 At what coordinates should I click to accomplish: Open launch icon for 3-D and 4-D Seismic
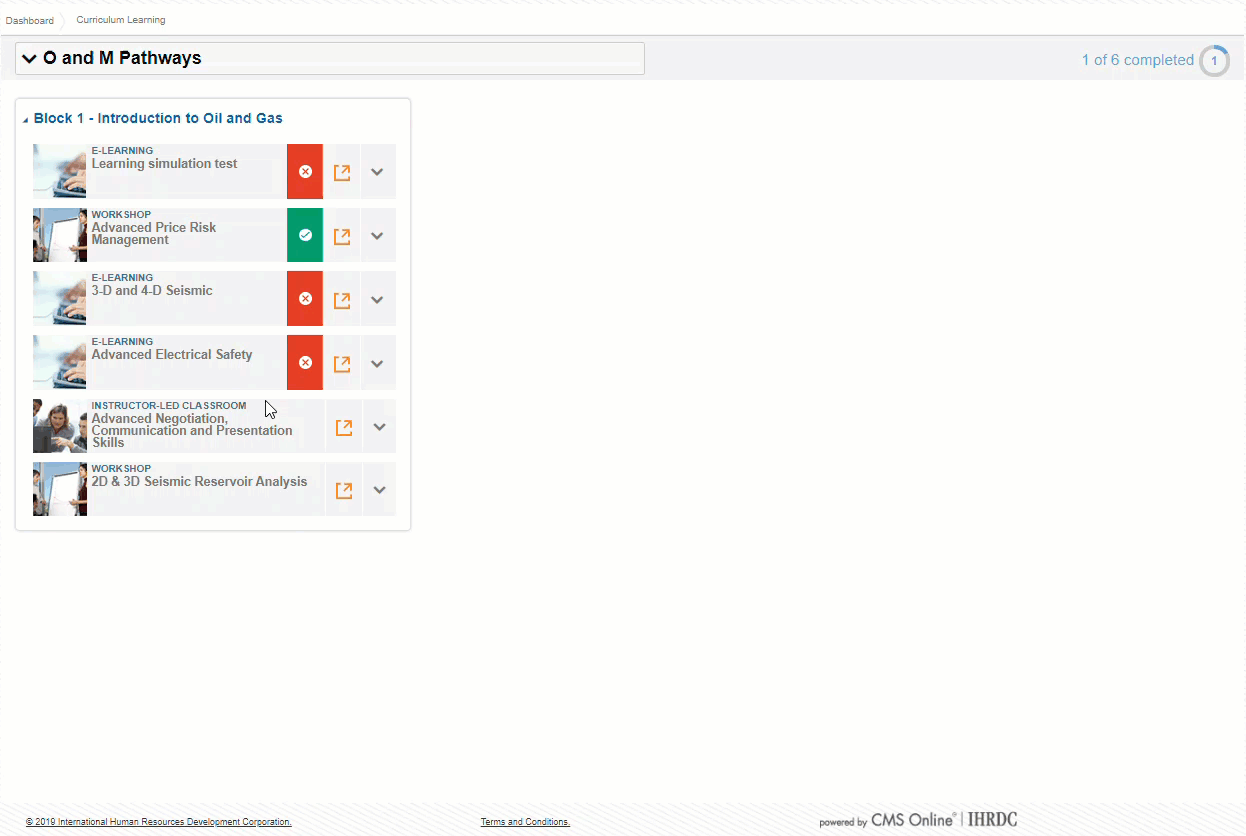[342, 299]
